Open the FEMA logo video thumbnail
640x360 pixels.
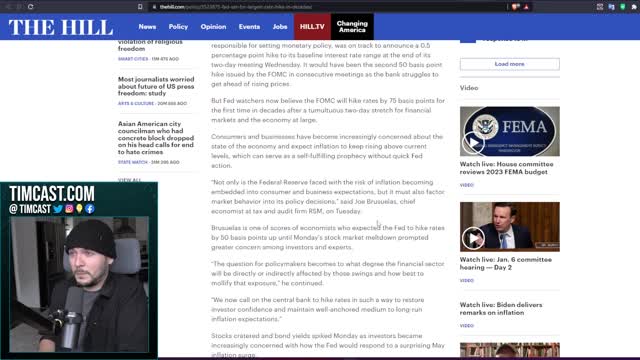(510, 131)
